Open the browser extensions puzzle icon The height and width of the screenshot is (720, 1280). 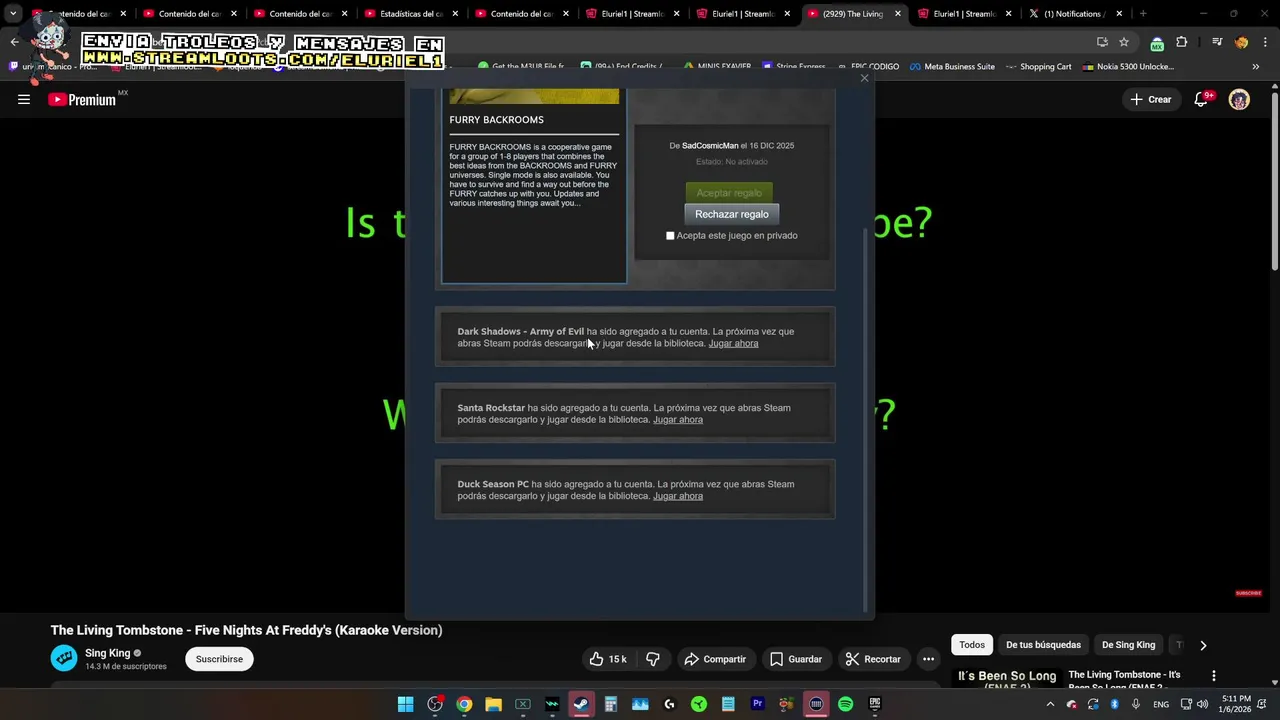(x=1182, y=42)
